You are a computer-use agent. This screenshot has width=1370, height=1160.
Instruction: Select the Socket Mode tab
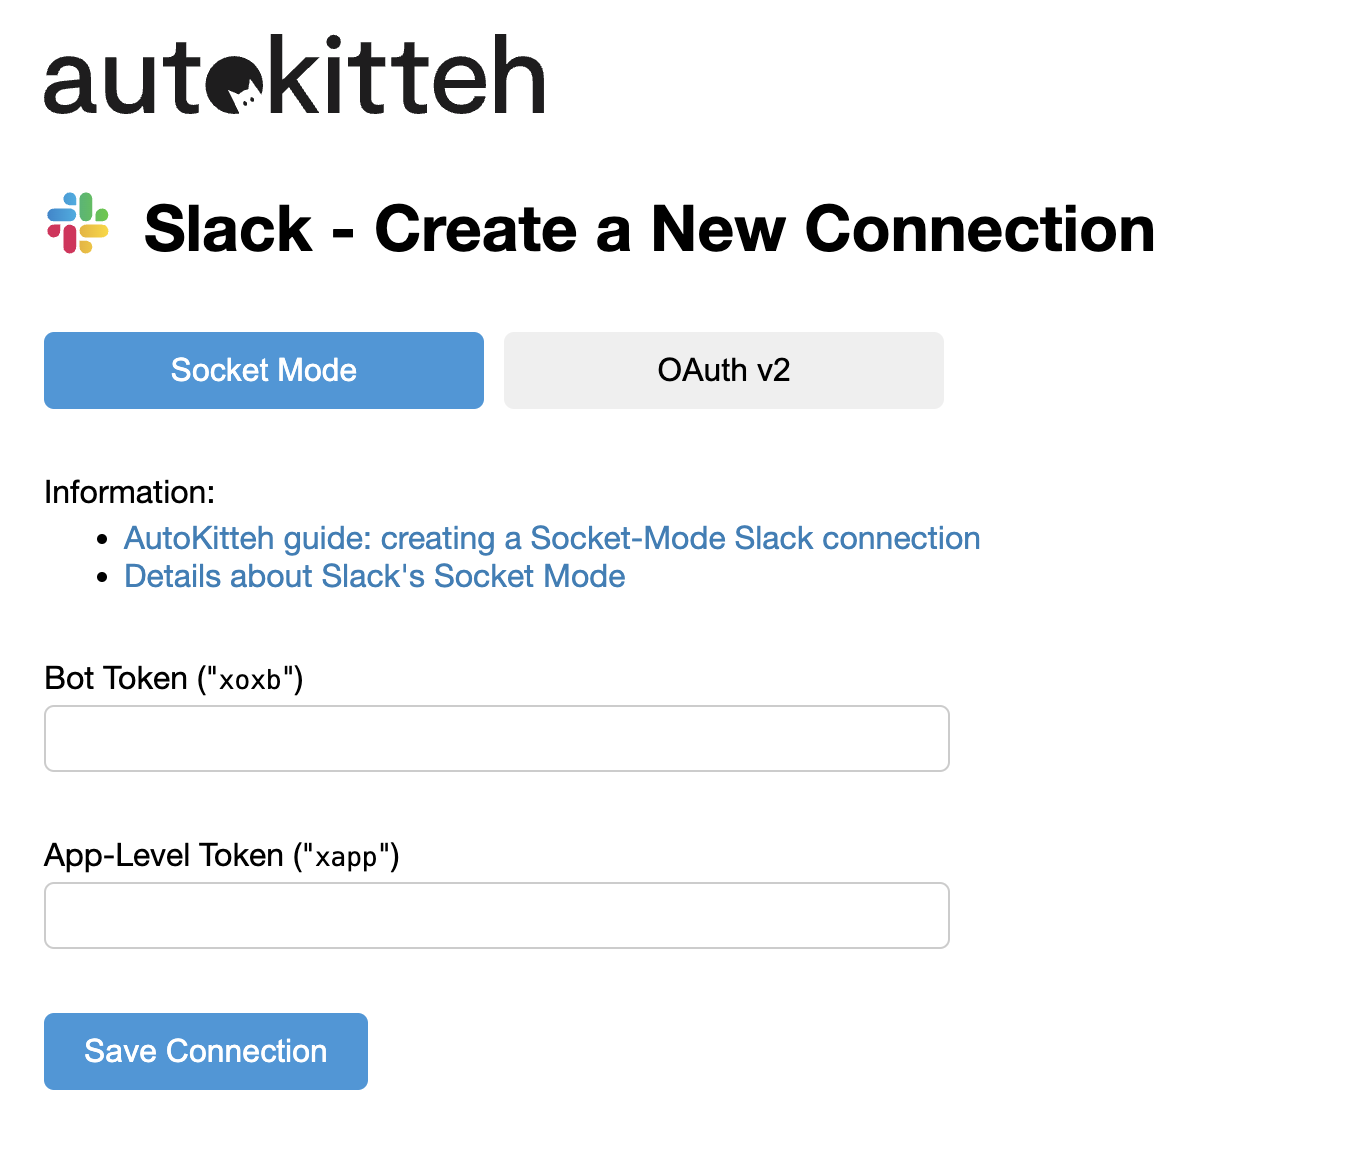click(264, 370)
